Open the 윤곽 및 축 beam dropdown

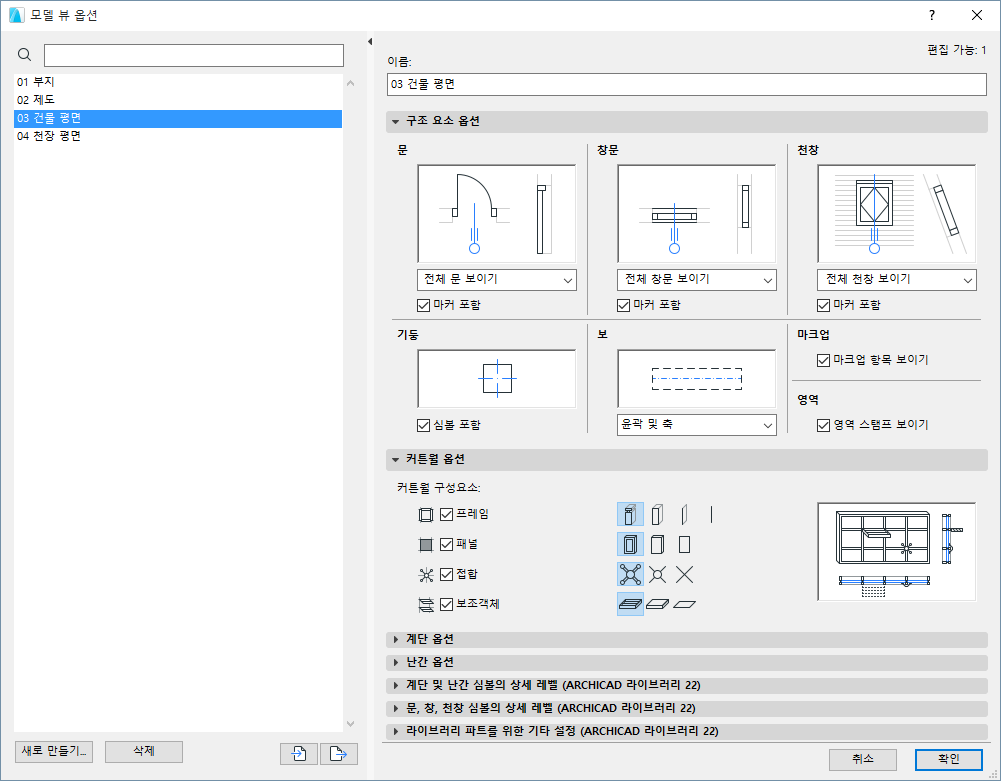[696, 424]
